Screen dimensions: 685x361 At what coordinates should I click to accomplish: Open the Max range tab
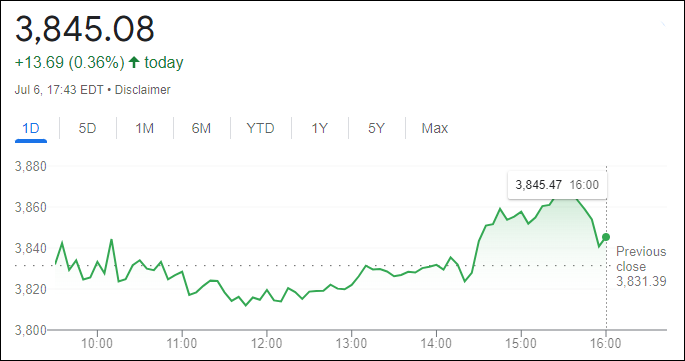[x=435, y=128]
